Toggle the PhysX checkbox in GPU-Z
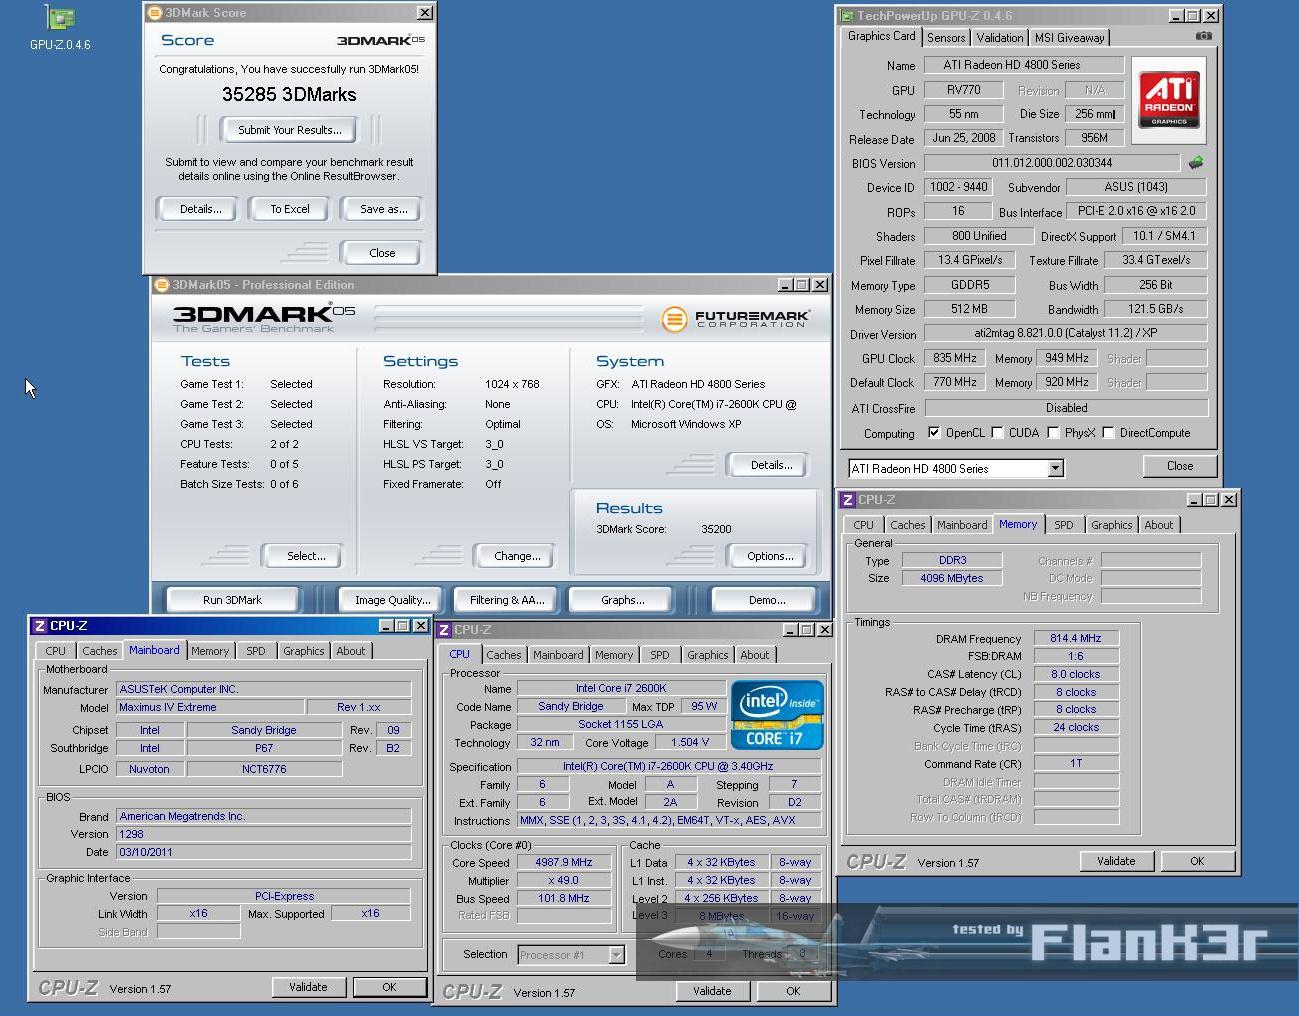Viewport: 1299px width, 1016px height. click(1053, 433)
